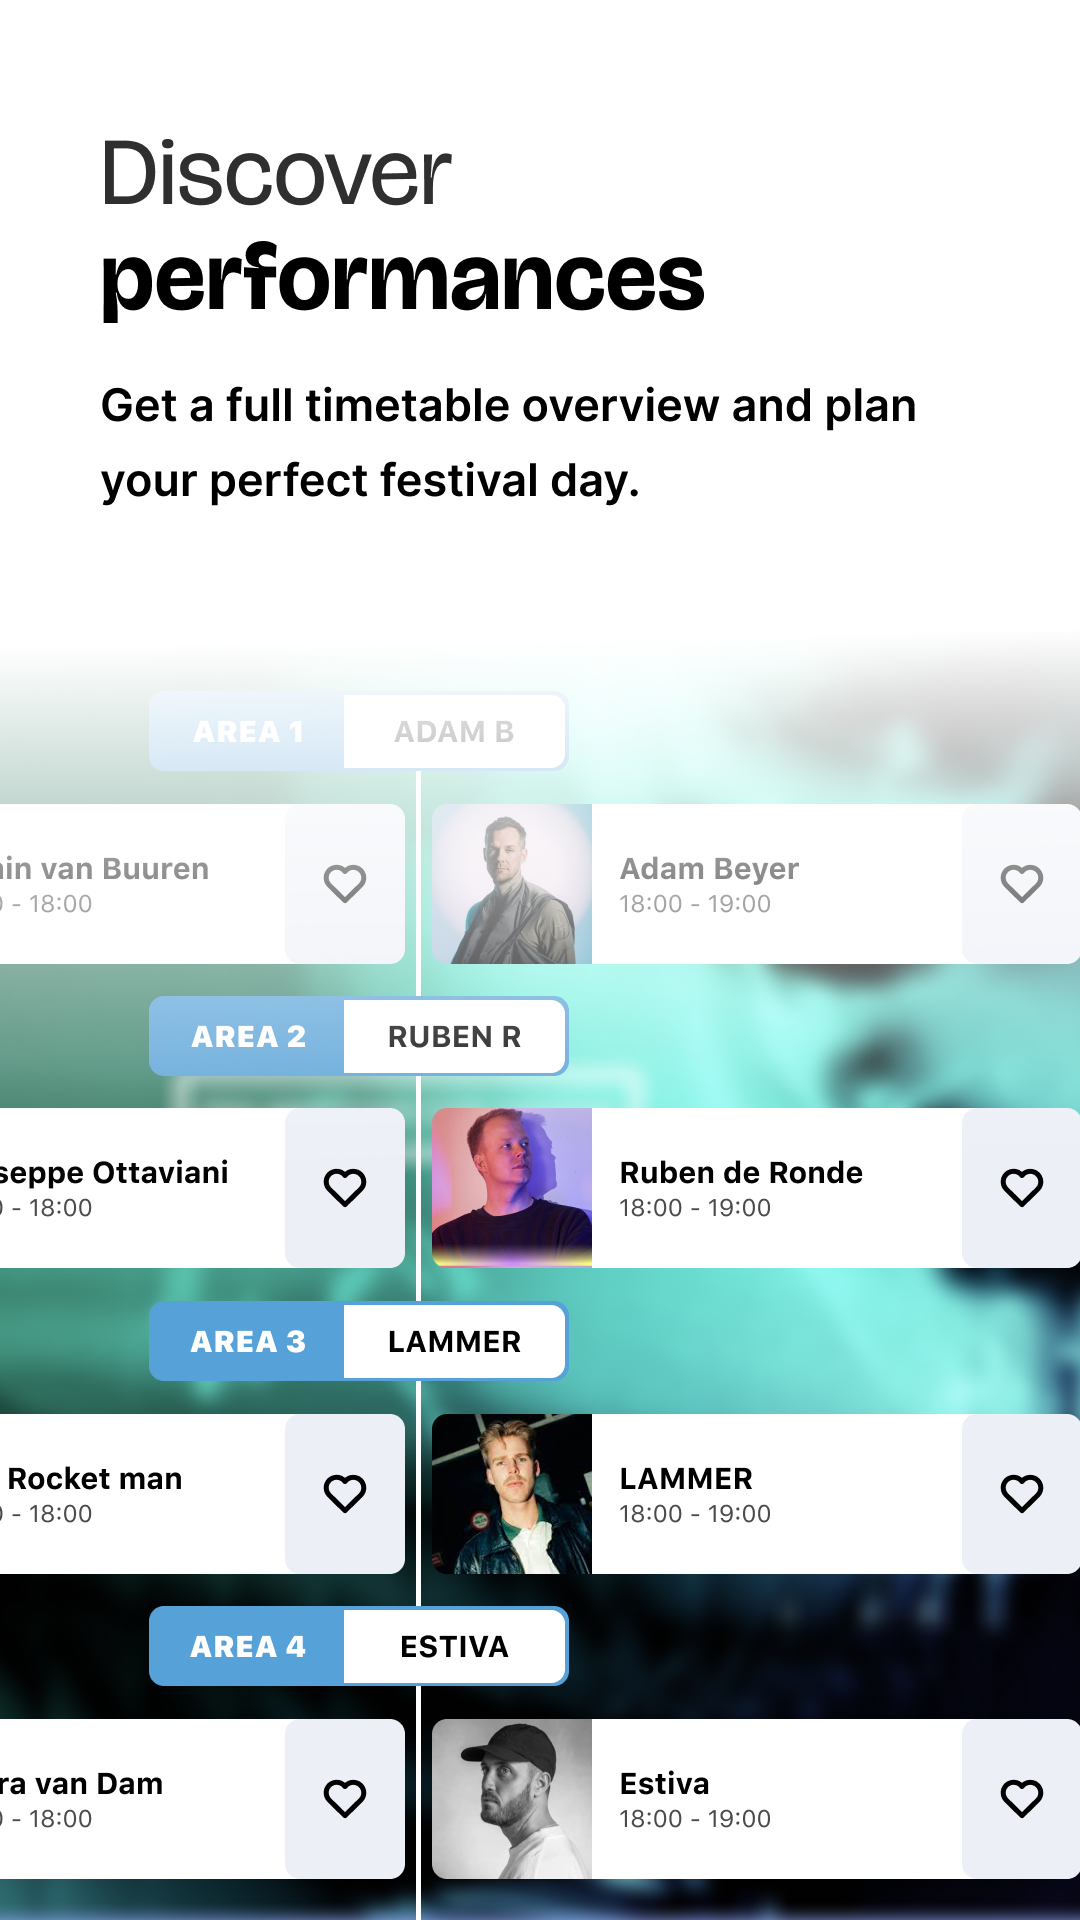Like LAMMER's performance using the heart icon
This screenshot has height=1920, width=1080.
[x=1021, y=1494]
